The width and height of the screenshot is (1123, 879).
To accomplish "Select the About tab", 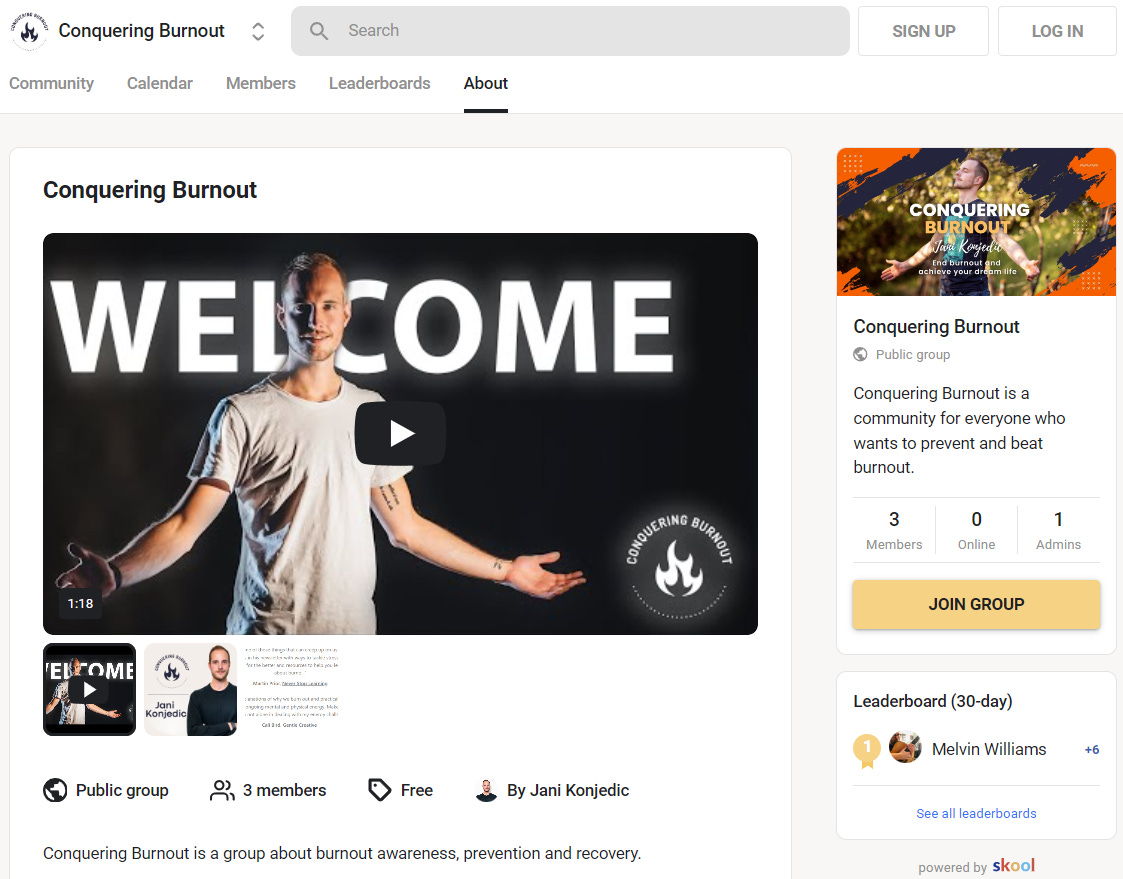I will (x=486, y=83).
